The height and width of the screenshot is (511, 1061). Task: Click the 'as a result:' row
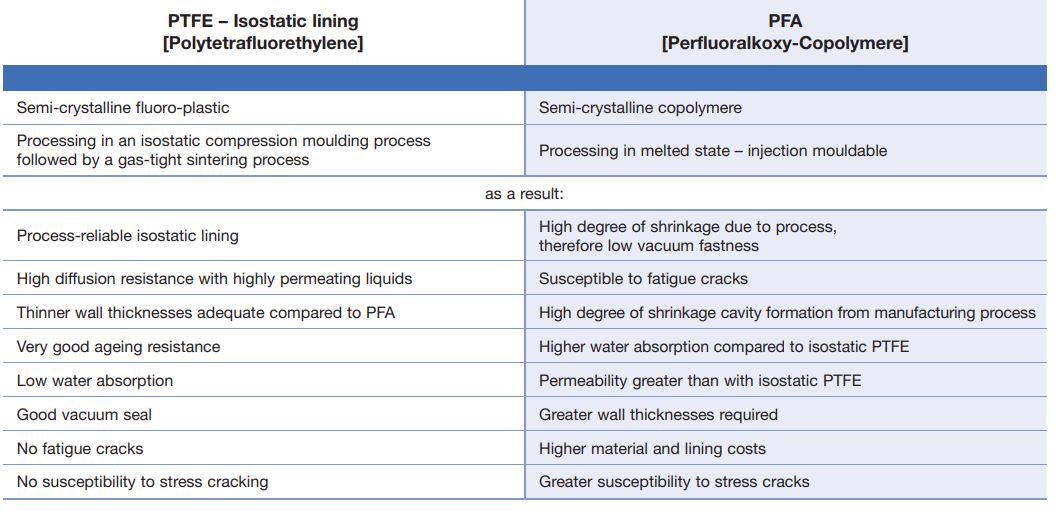point(525,194)
